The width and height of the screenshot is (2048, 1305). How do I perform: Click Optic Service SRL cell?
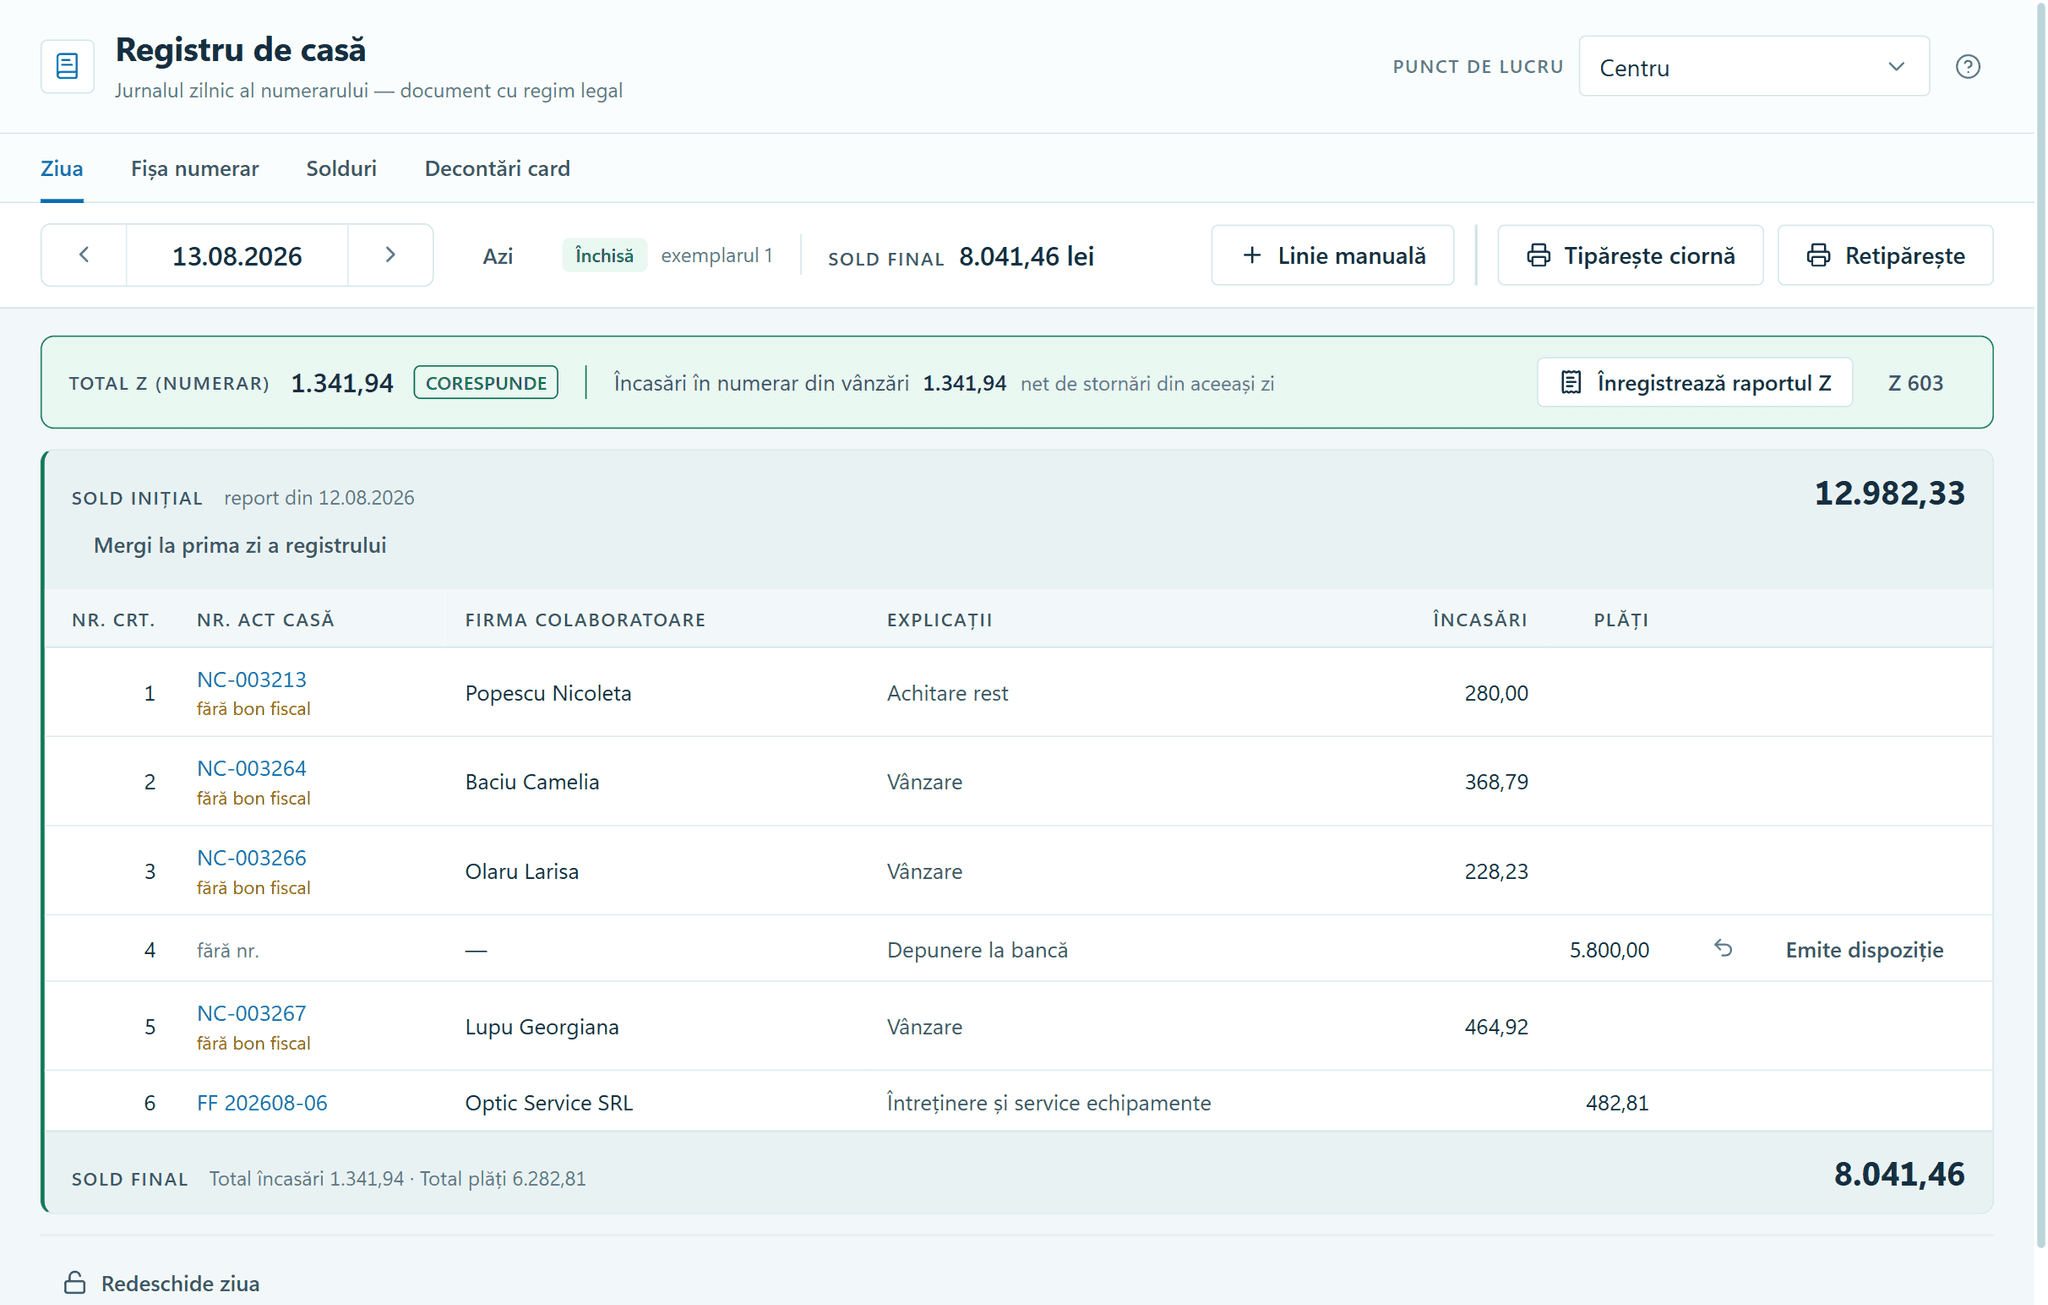pyautogui.click(x=549, y=1103)
